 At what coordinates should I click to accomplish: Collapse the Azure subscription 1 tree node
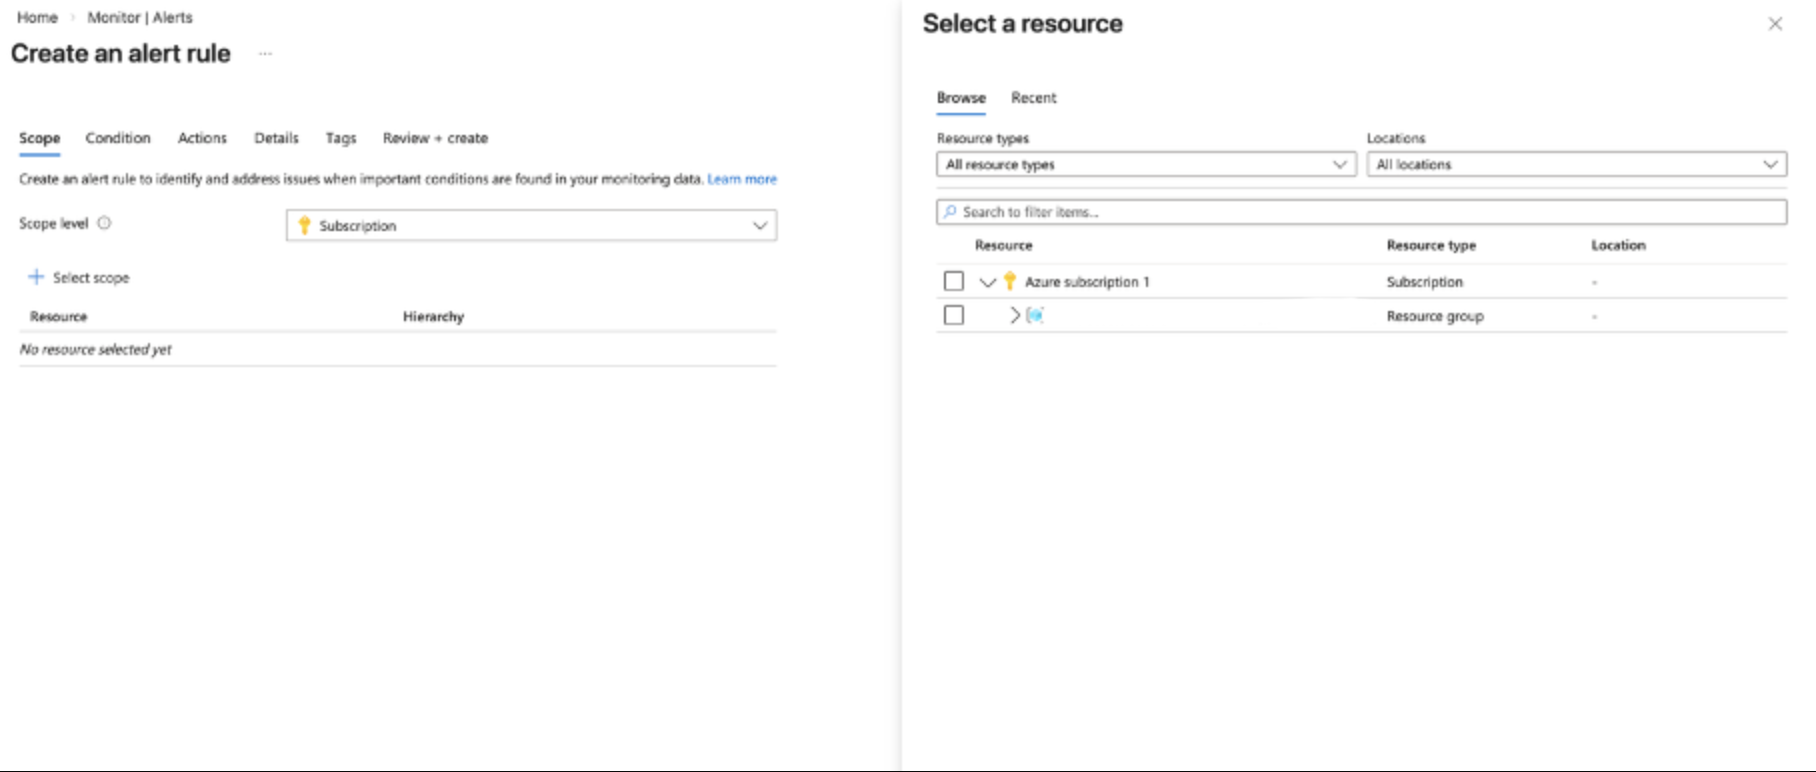point(988,282)
